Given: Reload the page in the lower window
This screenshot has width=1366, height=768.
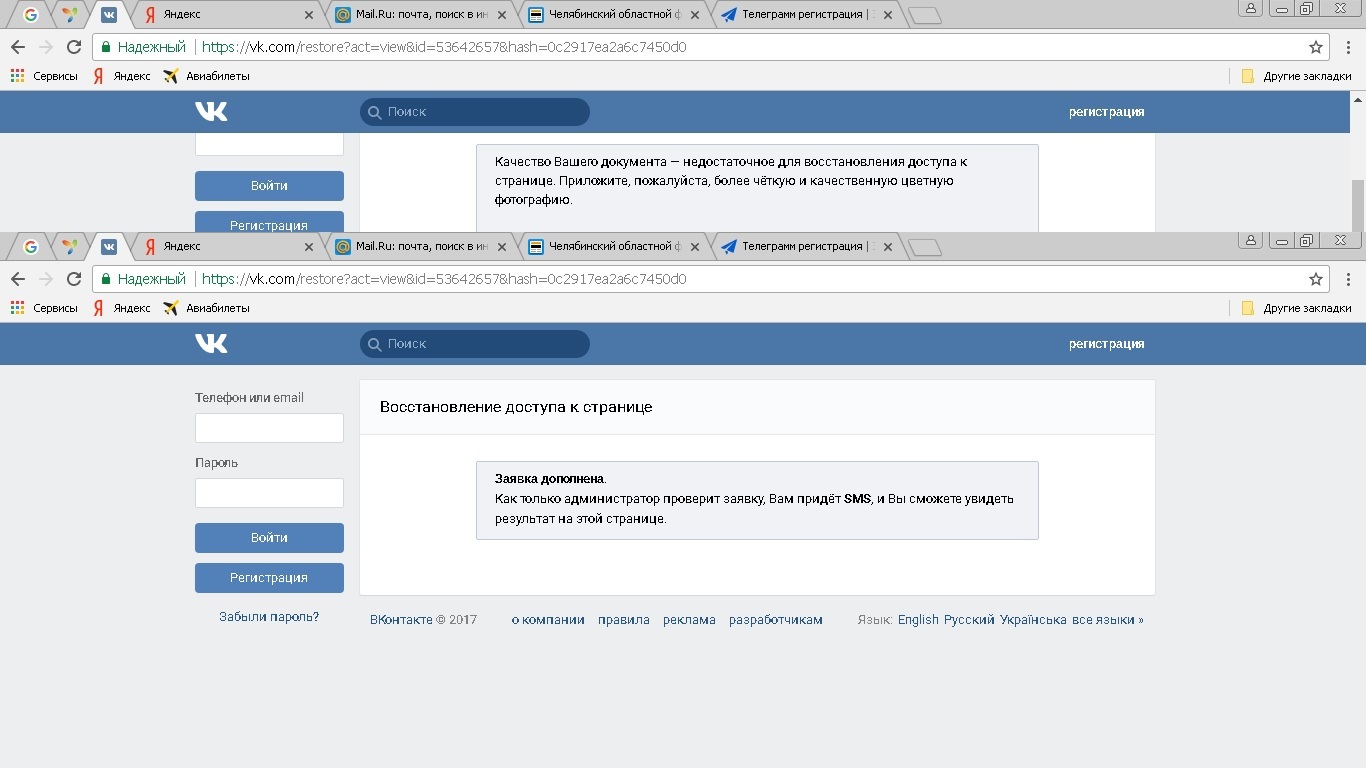Looking at the screenshot, I should (73, 279).
